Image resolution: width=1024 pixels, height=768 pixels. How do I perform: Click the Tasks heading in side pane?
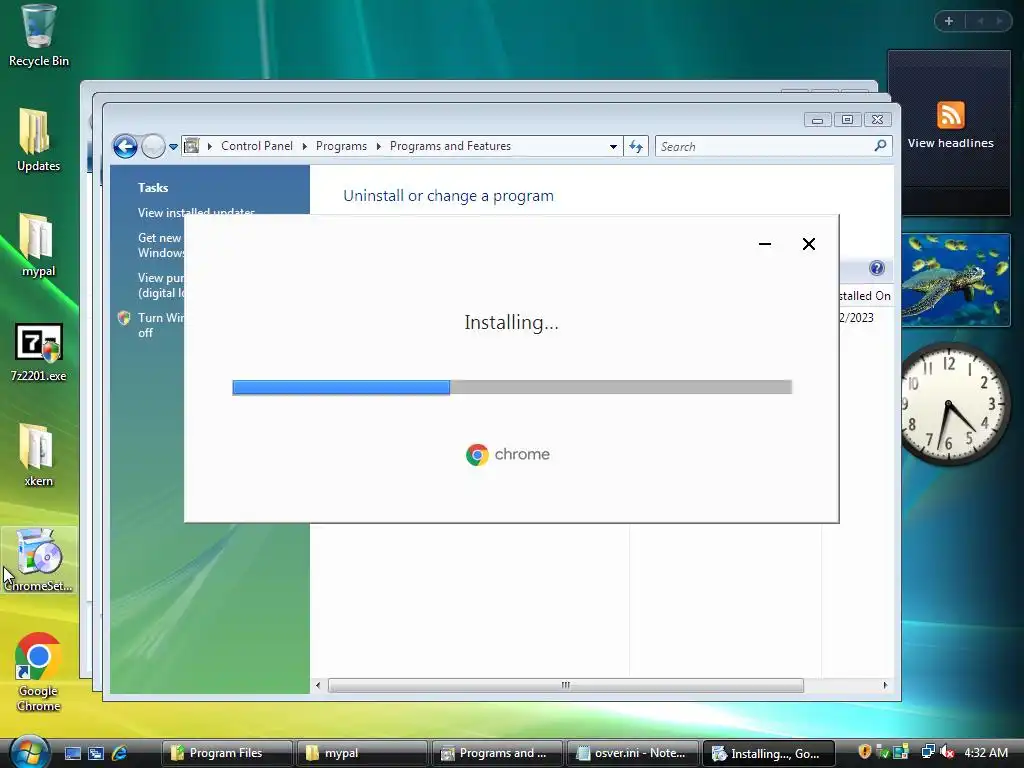pyautogui.click(x=153, y=187)
